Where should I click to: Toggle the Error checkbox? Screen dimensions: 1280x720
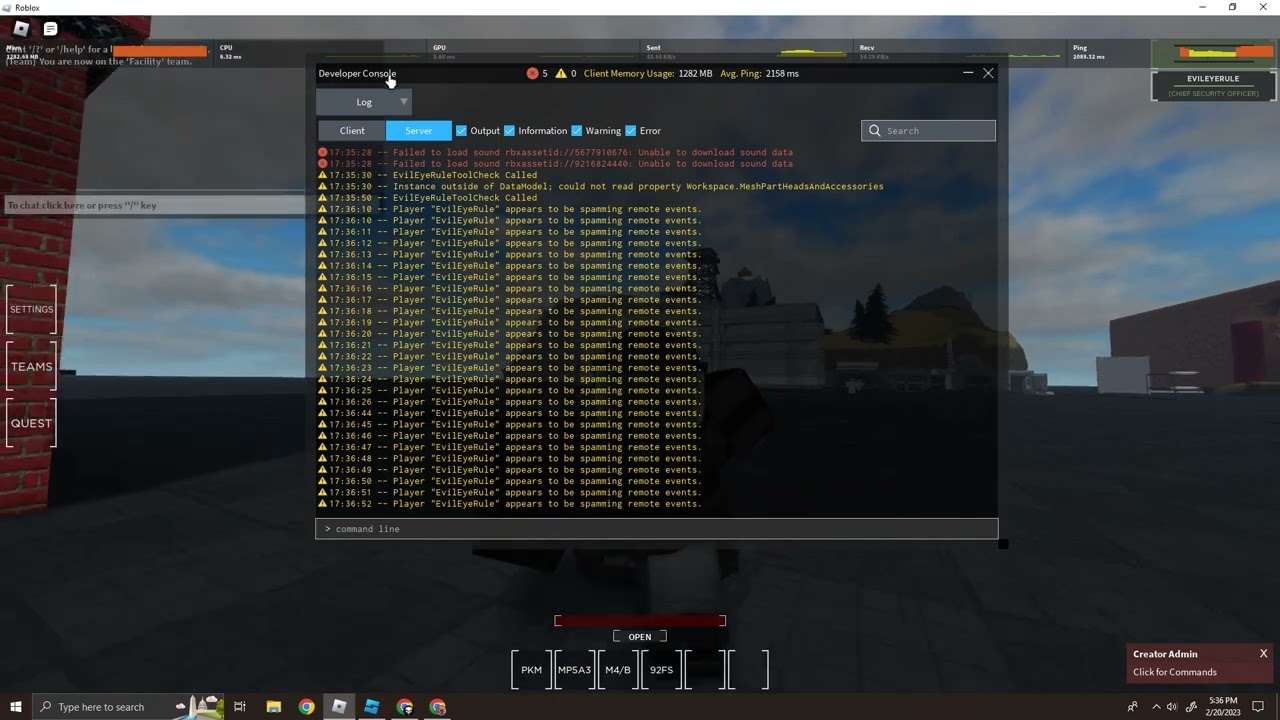630,131
